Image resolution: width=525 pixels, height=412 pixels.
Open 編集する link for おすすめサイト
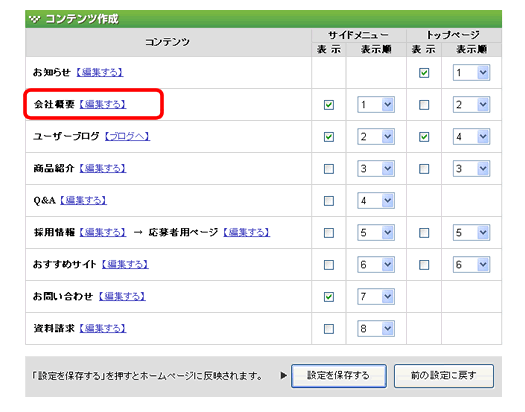point(125,264)
